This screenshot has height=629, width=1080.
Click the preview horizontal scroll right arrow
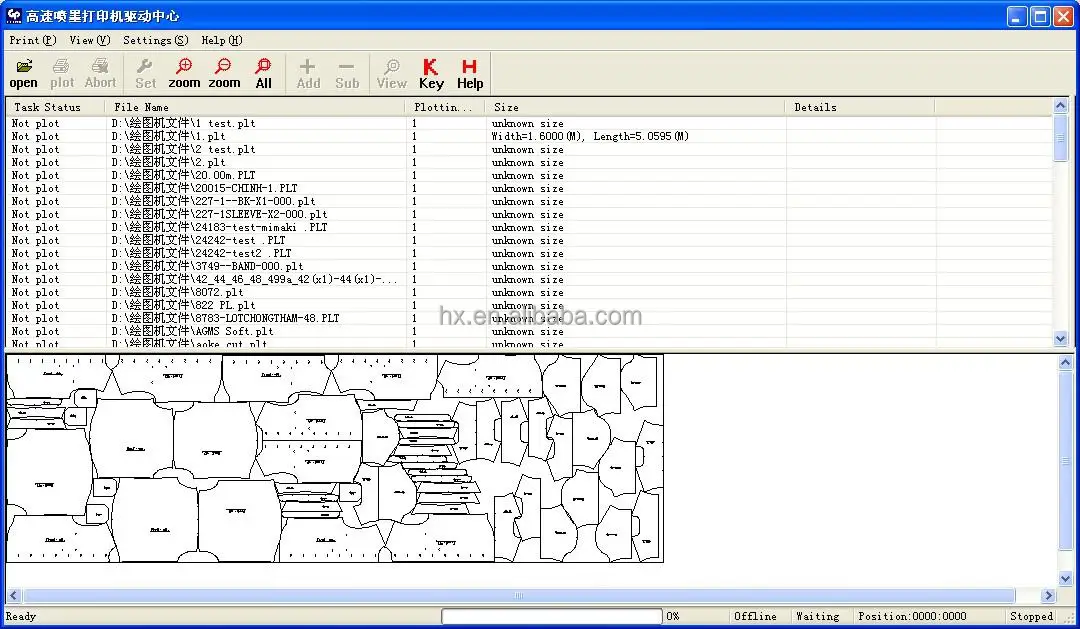click(x=1049, y=595)
